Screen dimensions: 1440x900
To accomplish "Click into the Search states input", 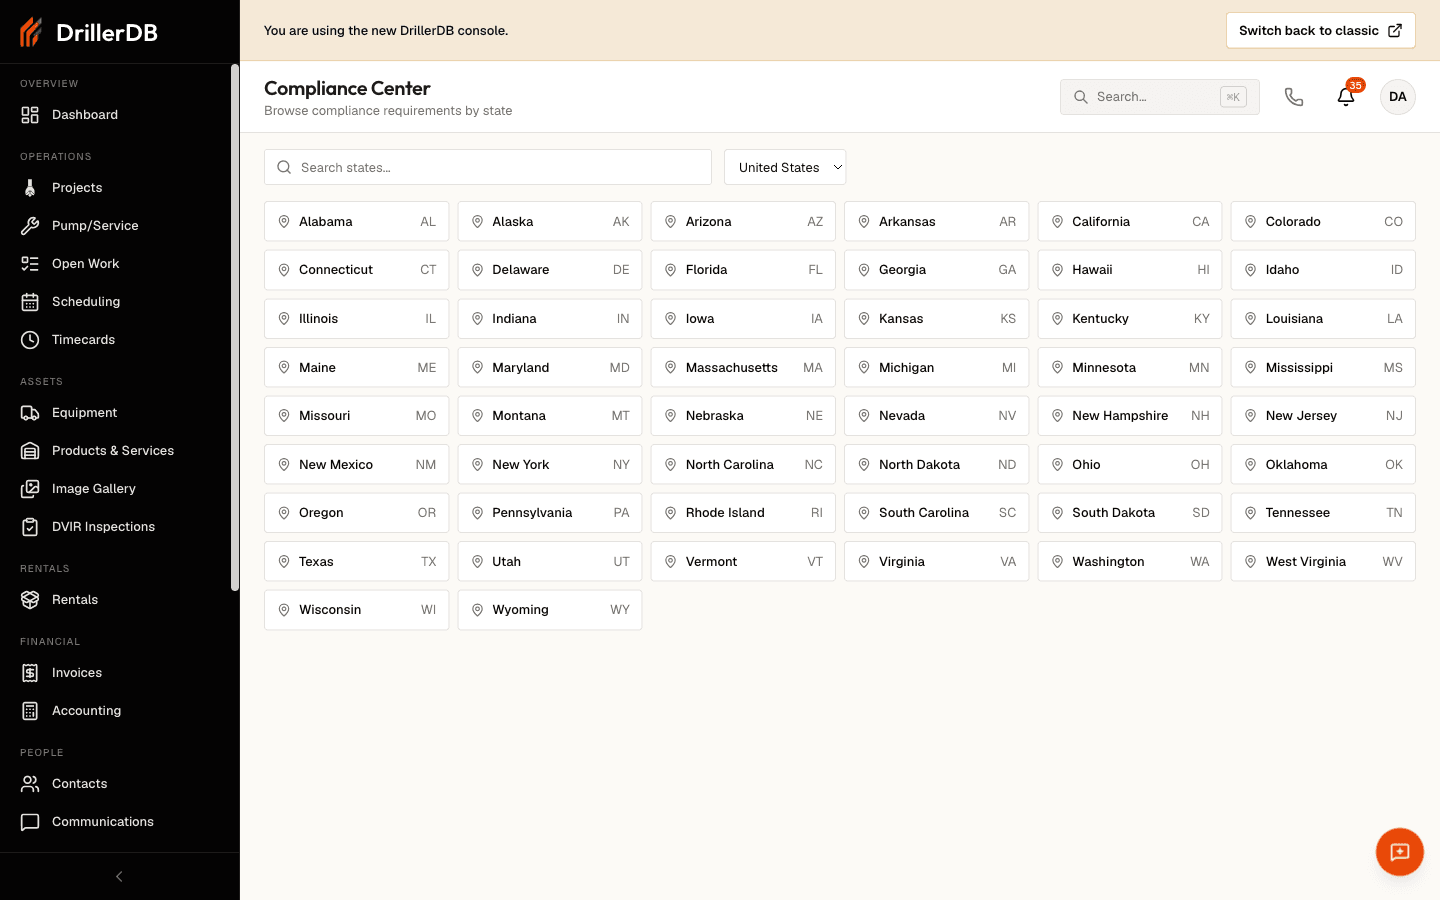I will point(488,168).
